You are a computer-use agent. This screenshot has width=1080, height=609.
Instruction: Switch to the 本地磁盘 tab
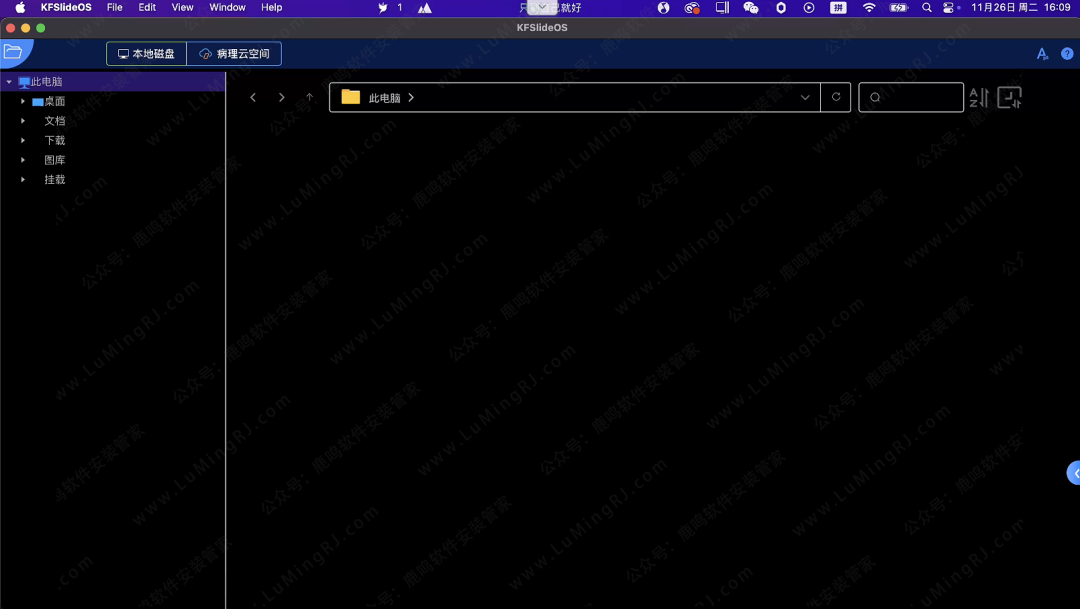147,54
